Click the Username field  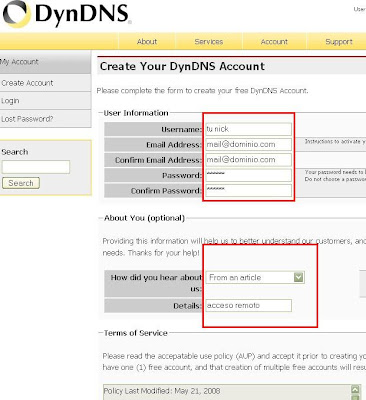coord(248,129)
